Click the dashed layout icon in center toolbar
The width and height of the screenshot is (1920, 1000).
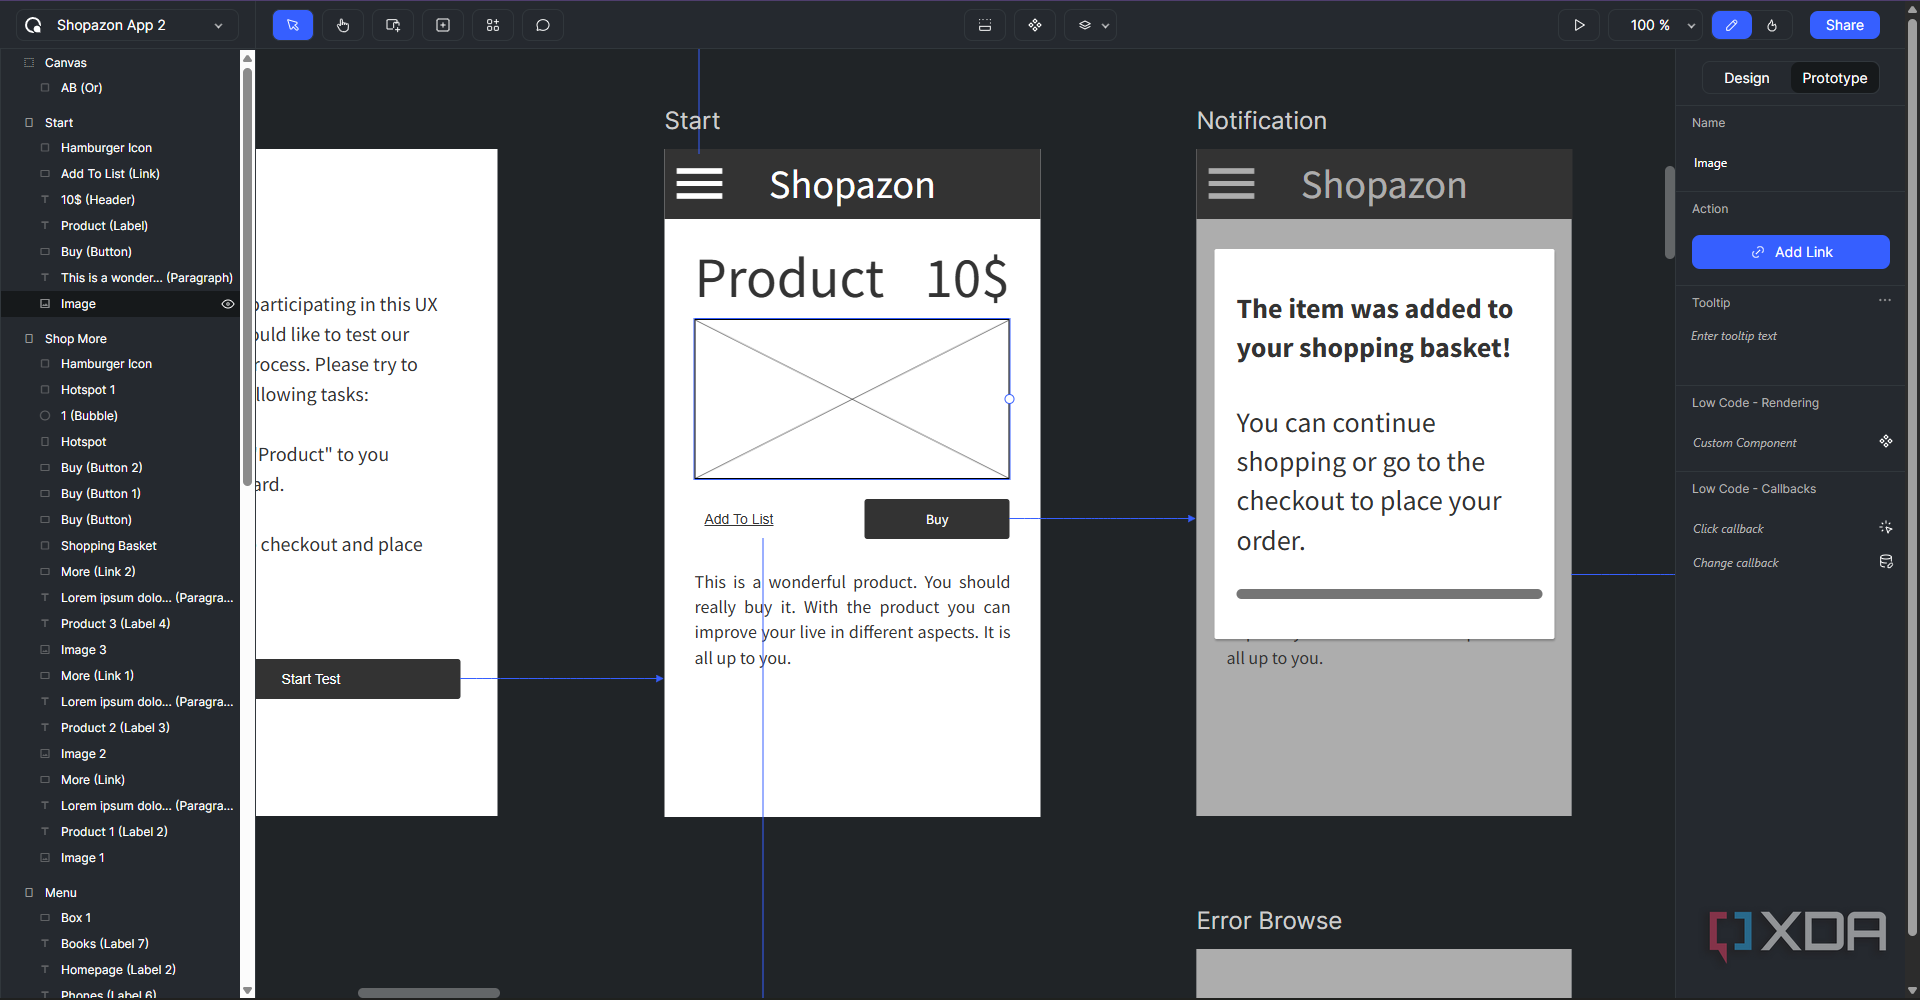point(985,25)
